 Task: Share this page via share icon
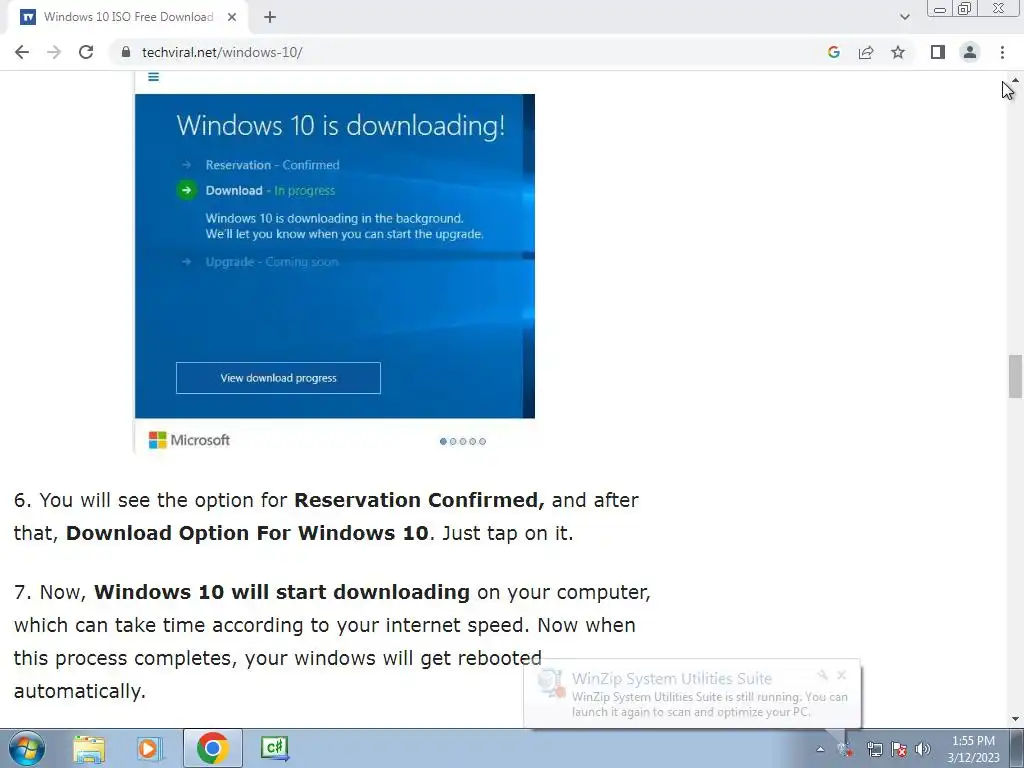click(866, 52)
